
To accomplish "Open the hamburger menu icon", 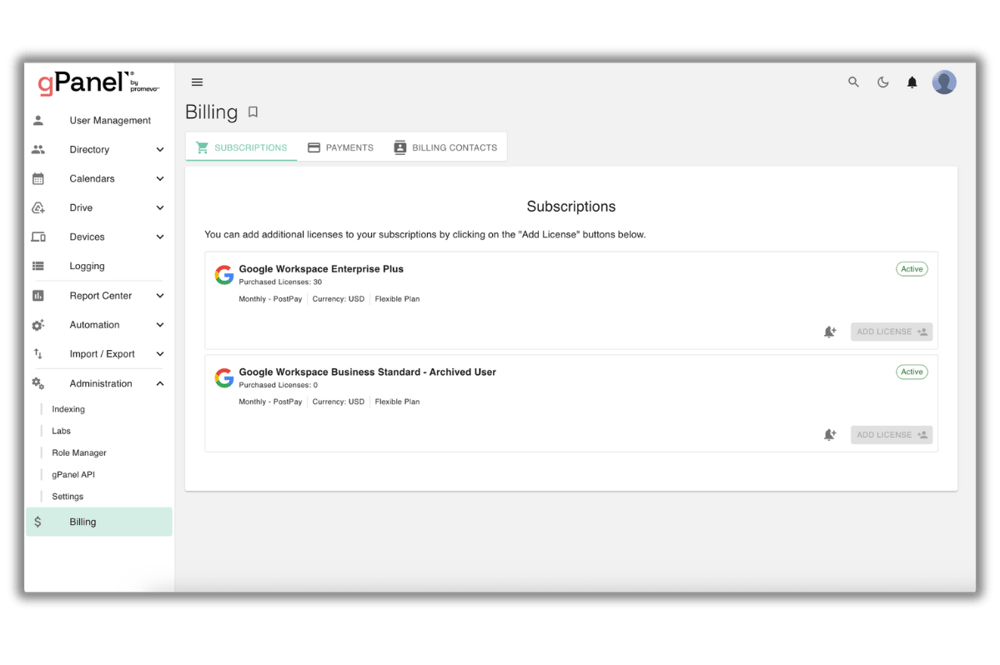I will point(197,82).
